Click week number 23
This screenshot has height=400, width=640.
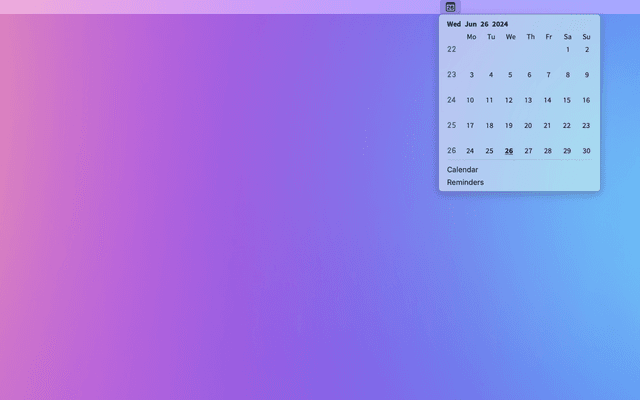[x=451, y=75]
